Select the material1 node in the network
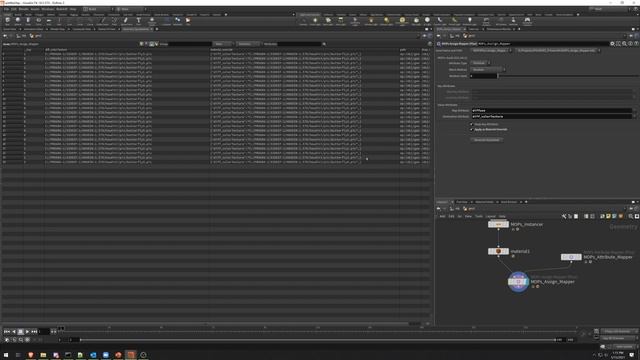The width and height of the screenshot is (640, 360). click(x=498, y=251)
